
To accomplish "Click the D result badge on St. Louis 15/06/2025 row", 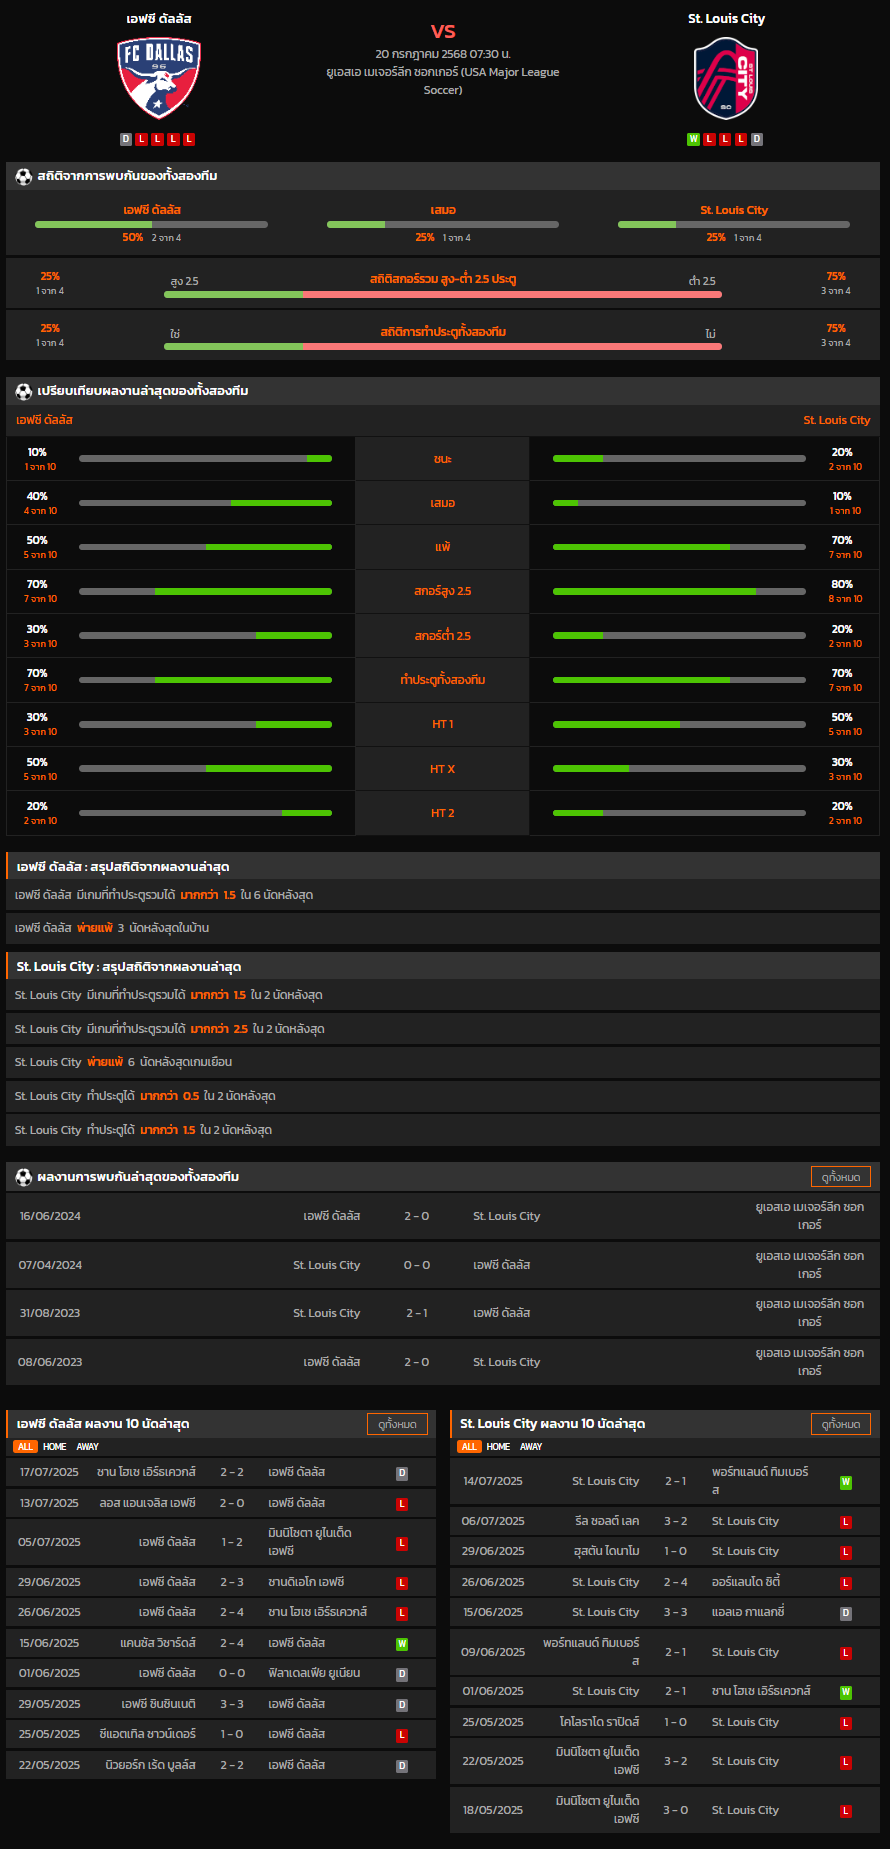I will 846,1613.
